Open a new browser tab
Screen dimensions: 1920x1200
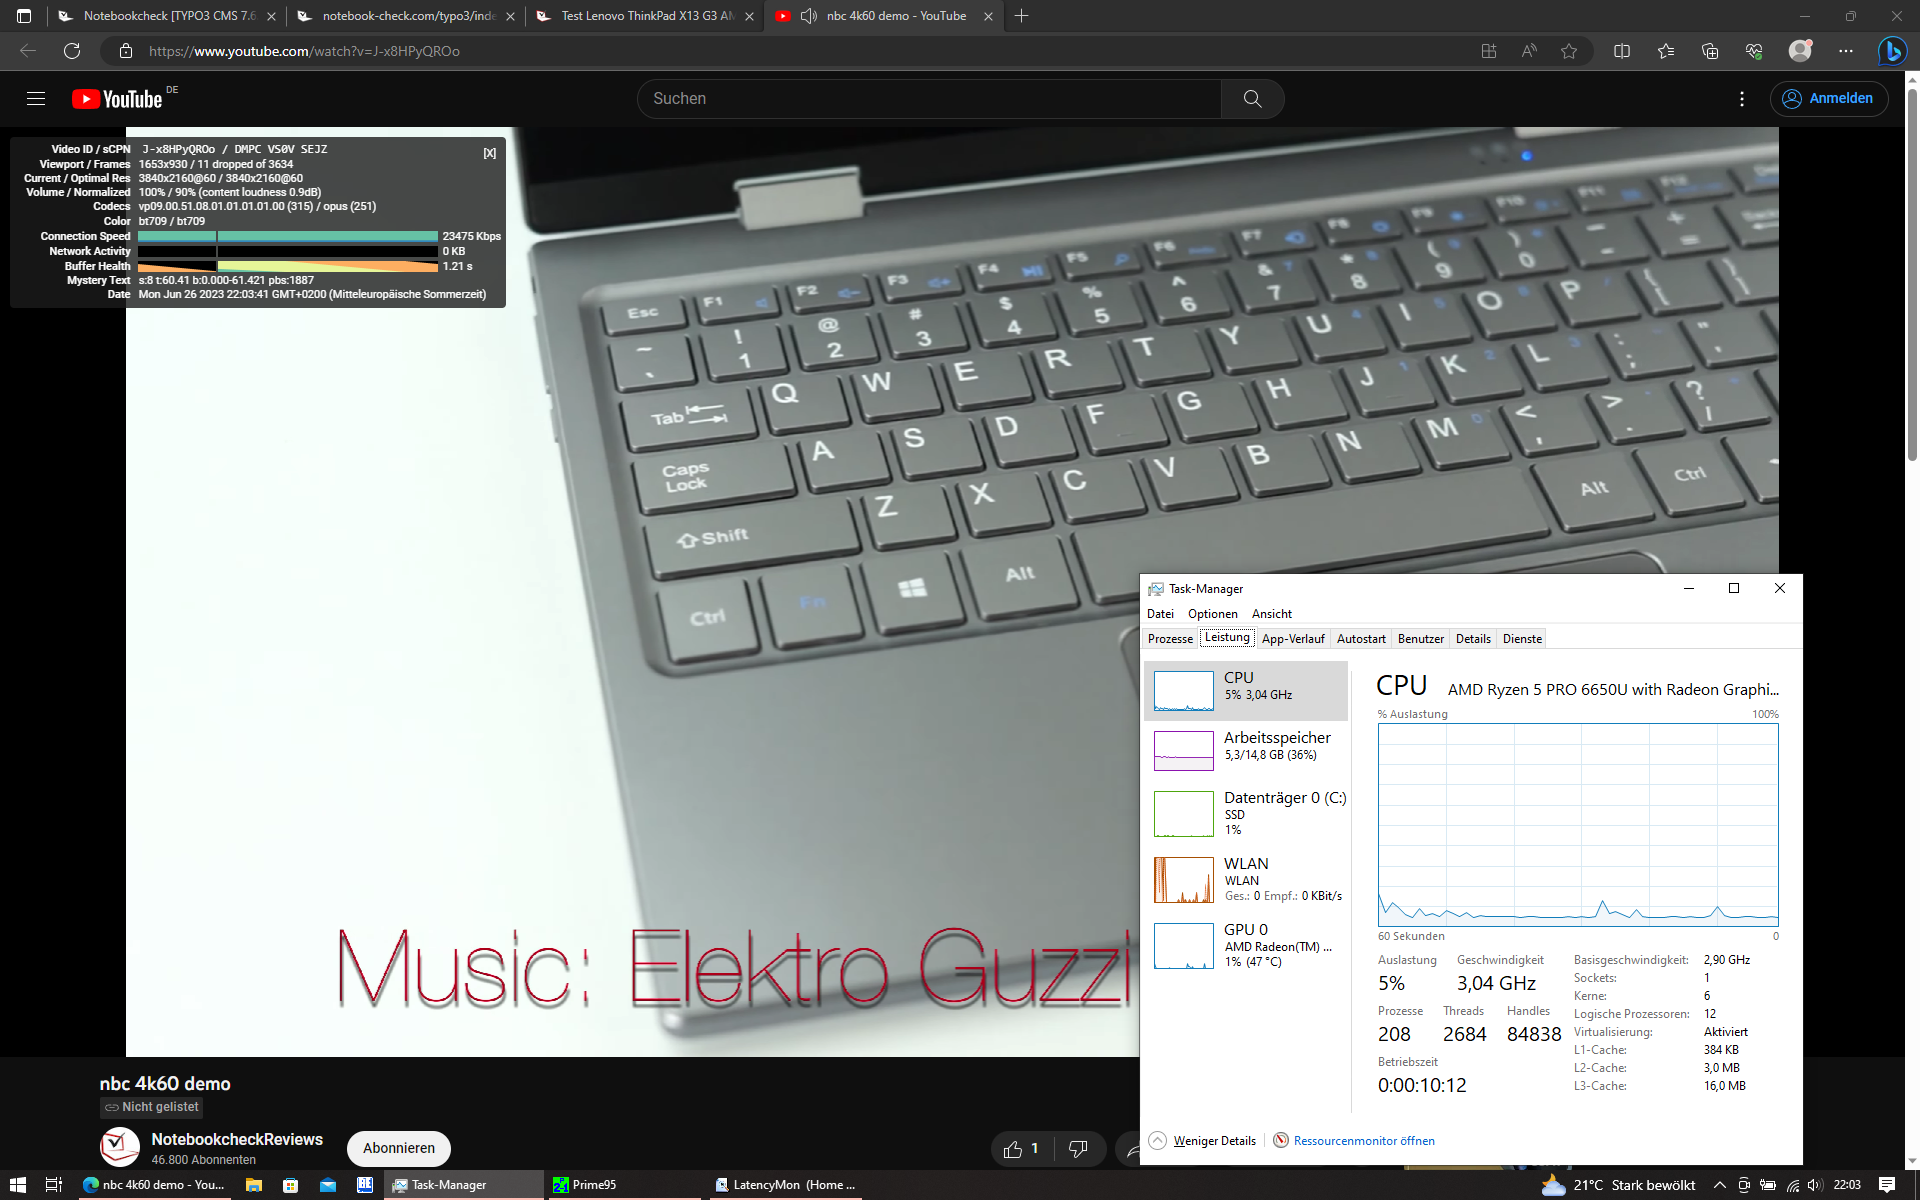pos(1021,16)
